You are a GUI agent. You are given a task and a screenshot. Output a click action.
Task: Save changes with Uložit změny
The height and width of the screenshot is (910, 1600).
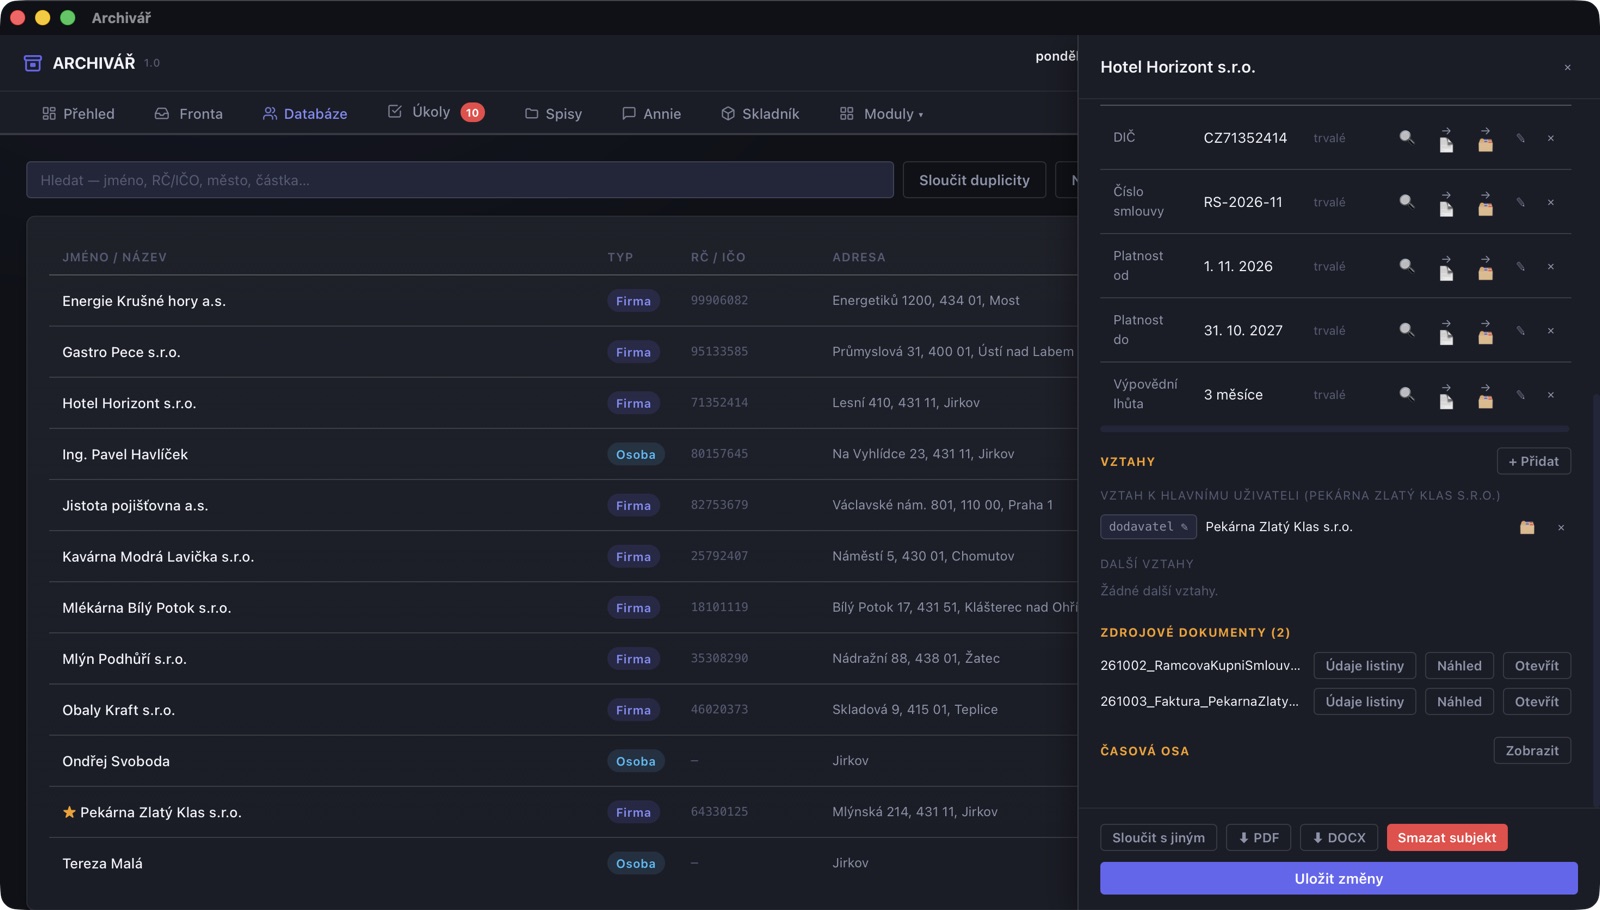tap(1338, 878)
